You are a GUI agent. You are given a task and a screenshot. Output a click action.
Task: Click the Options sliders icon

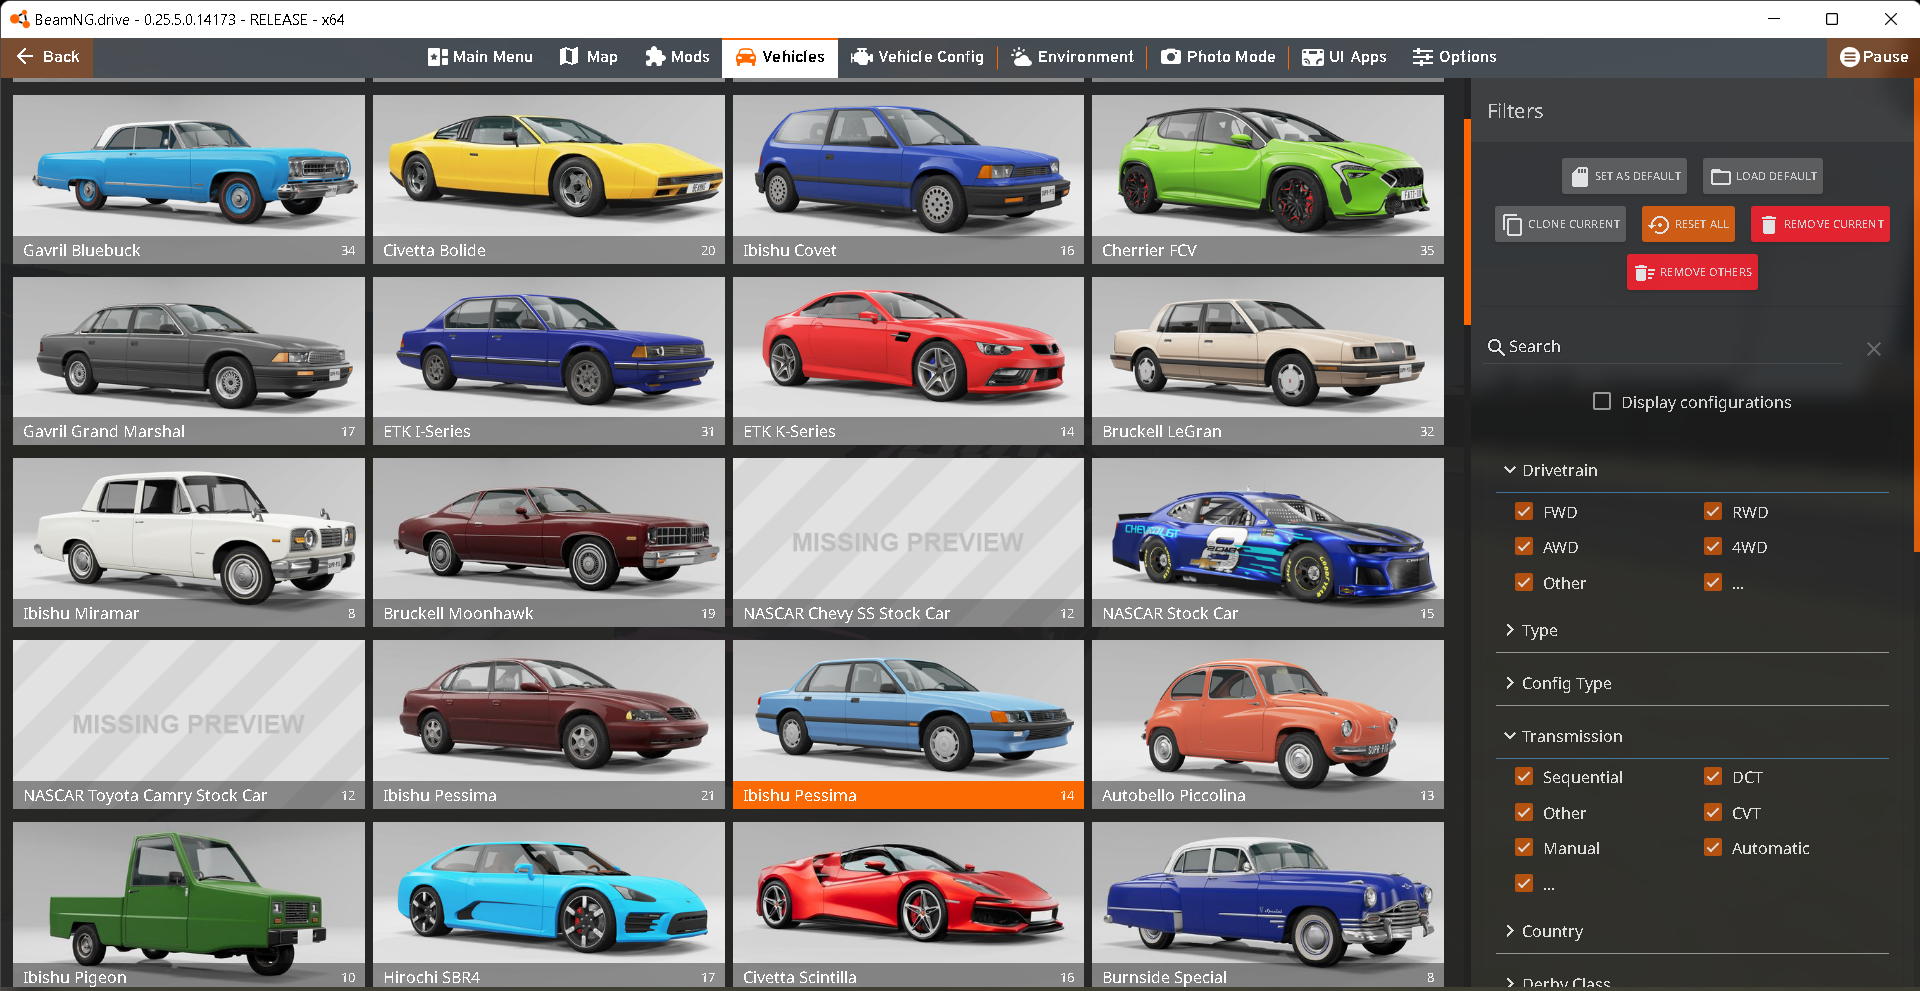coord(1423,57)
